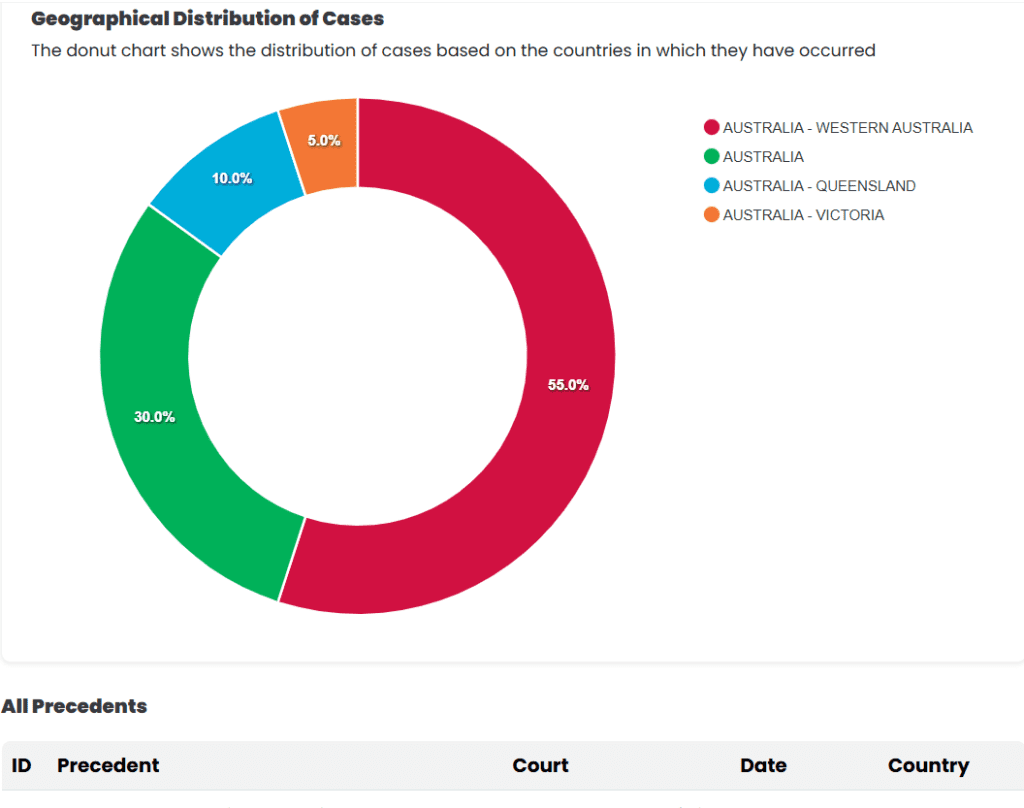Click the 55.0% percentage label
Screen dimensions: 1024x808
568,385
